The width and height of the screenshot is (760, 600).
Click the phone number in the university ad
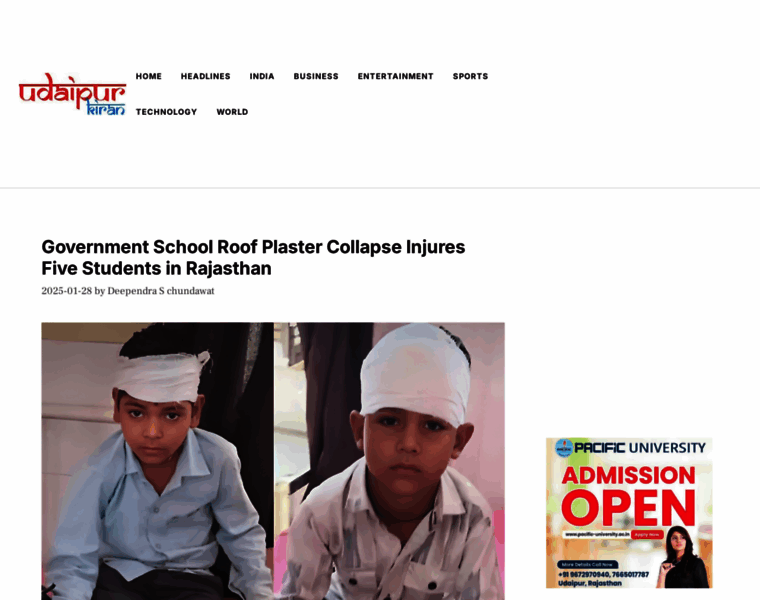click(603, 574)
